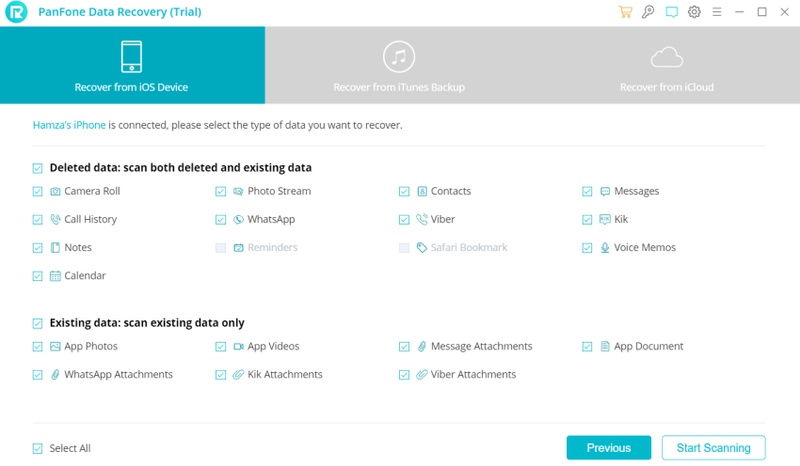800x466 pixels.
Task: Click the Previous button
Action: click(x=609, y=448)
